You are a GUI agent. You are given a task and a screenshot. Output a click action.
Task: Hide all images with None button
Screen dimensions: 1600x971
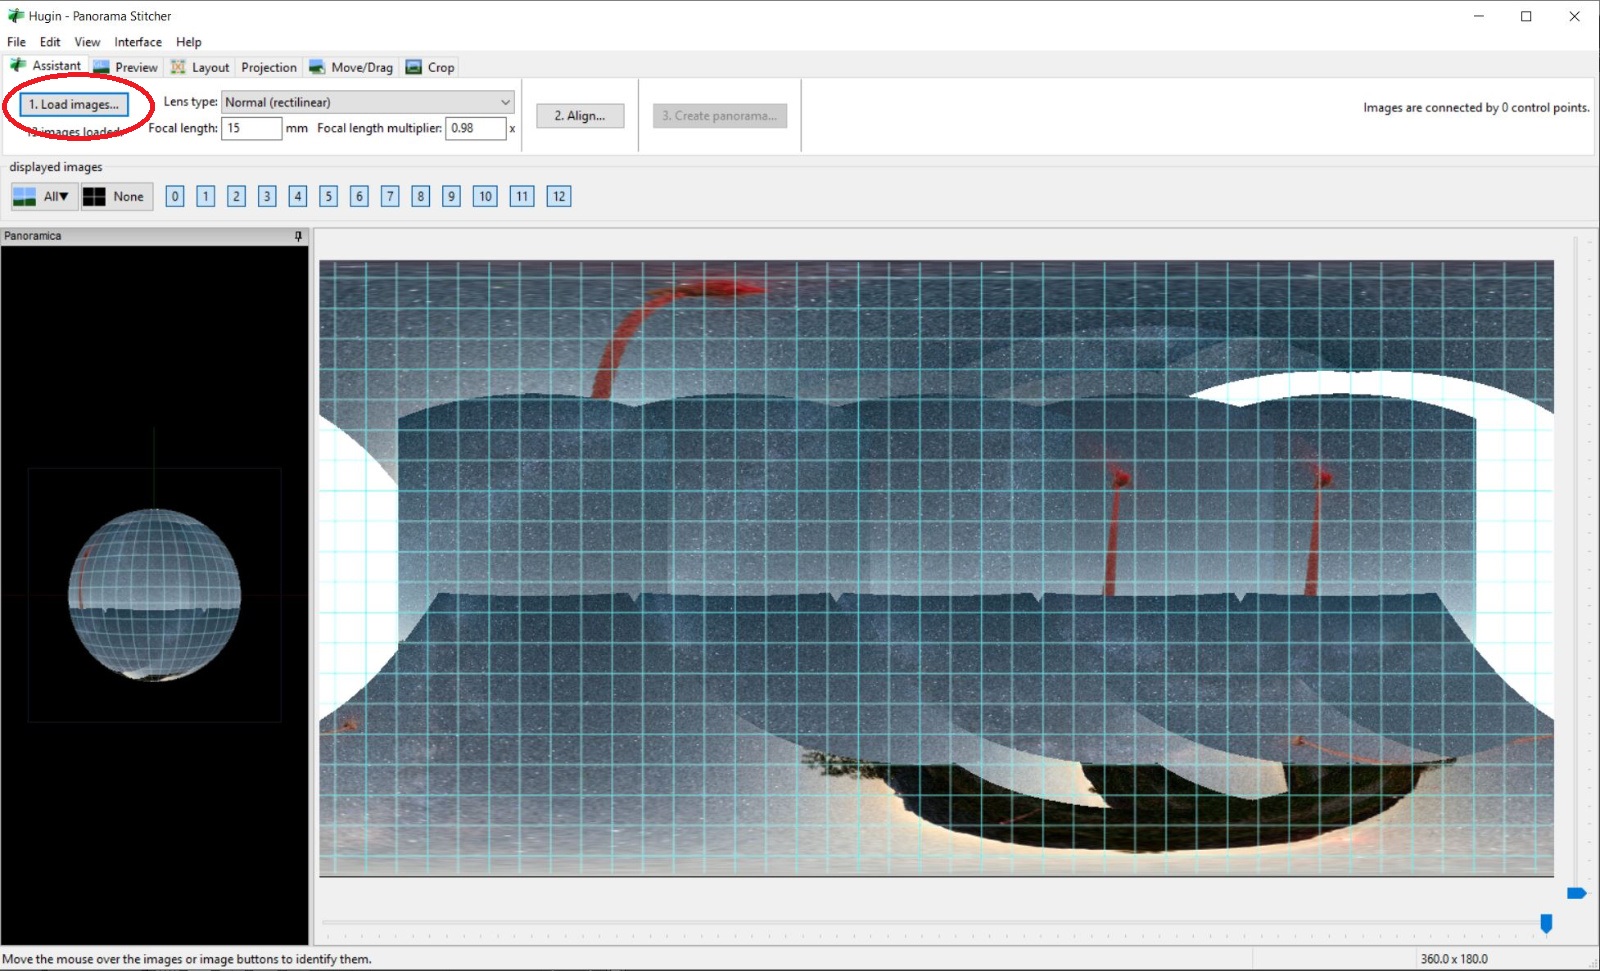point(117,196)
